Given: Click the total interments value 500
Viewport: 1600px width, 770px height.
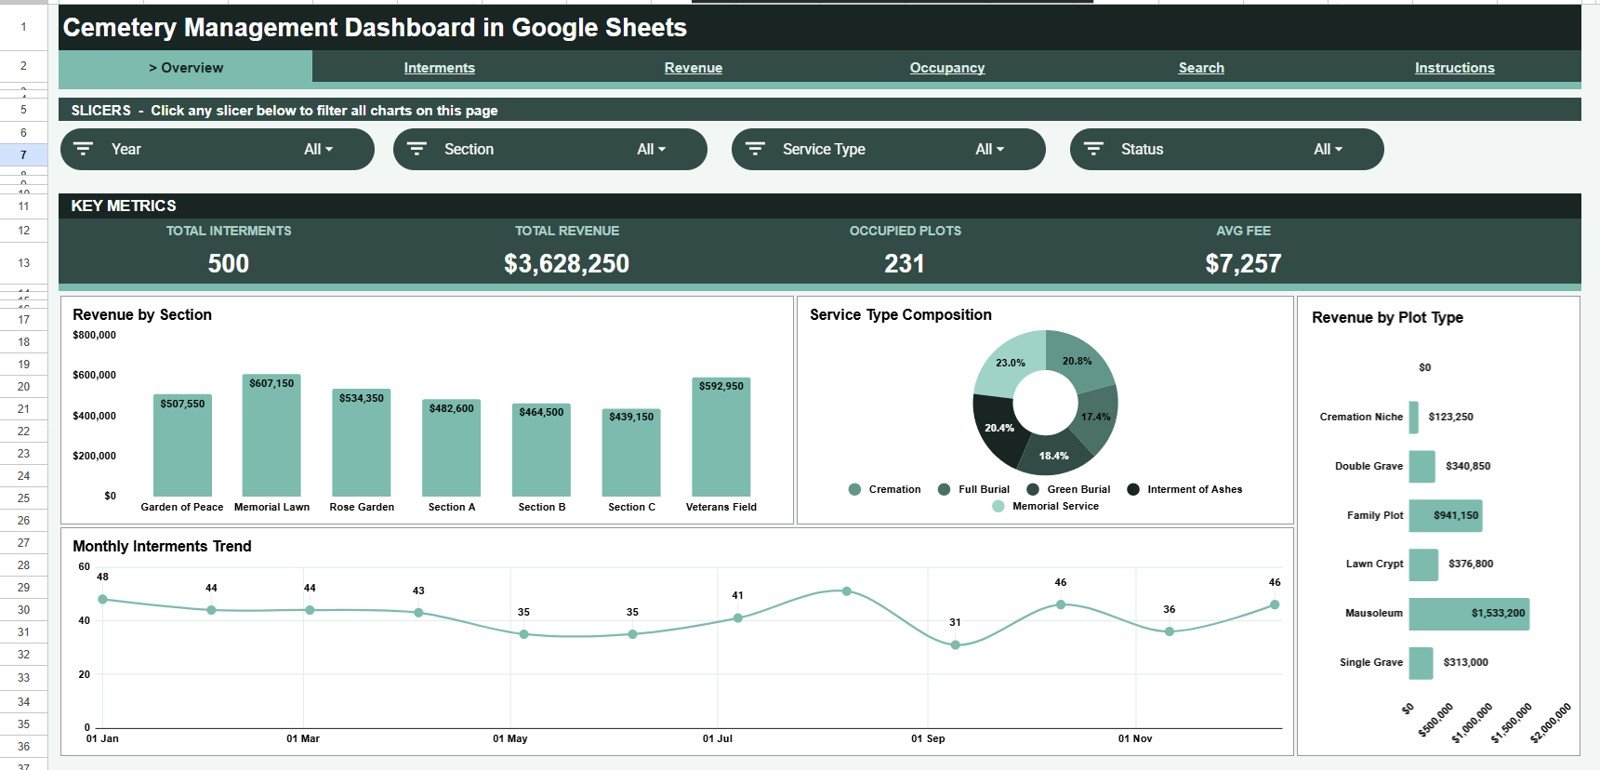Looking at the screenshot, I should [228, 264].
